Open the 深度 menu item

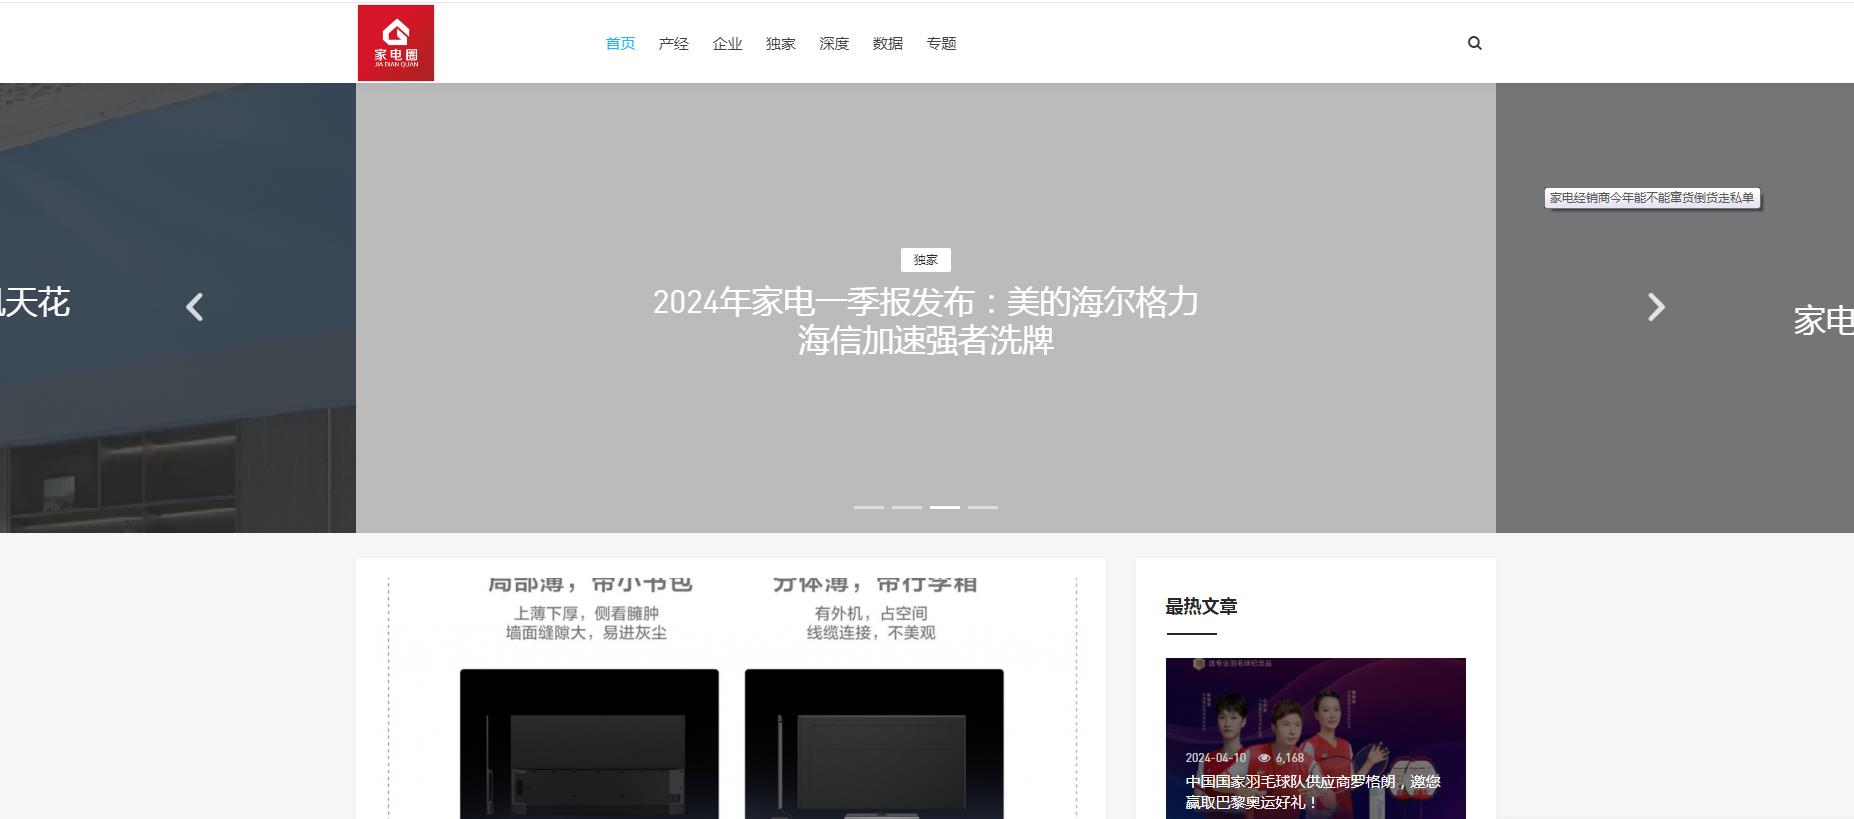pyautogui.click(x=834, y=43)
